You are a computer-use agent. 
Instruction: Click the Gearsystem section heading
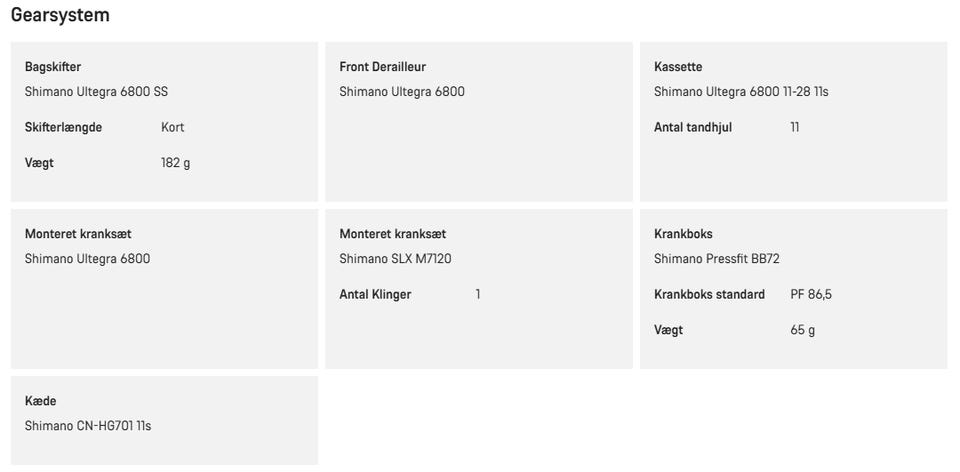[60, 15]
